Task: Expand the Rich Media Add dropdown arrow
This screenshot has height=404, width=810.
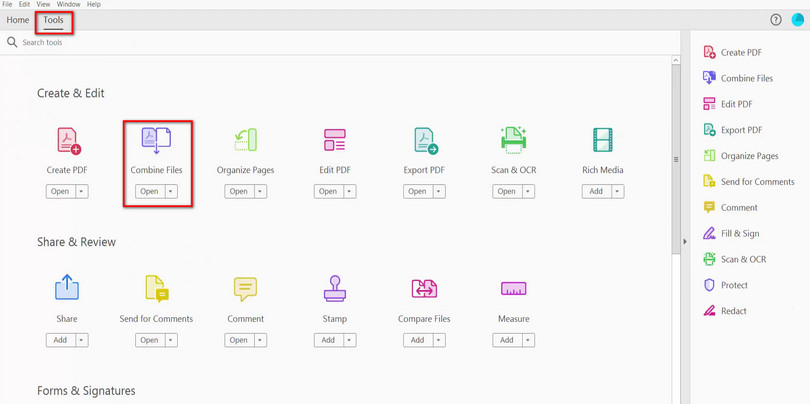Action: coord(617,191)
